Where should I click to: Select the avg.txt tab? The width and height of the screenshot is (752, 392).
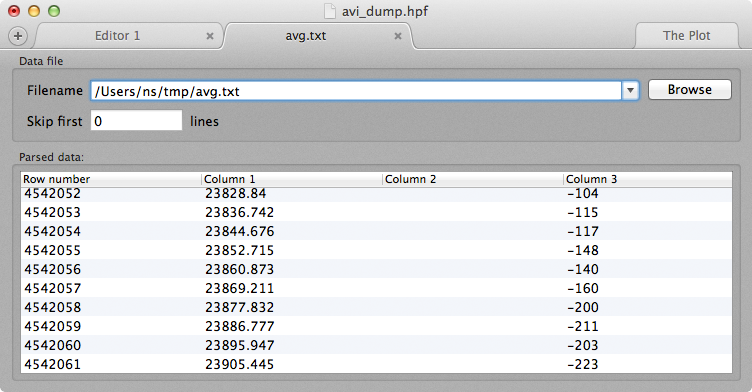[306, 36]
